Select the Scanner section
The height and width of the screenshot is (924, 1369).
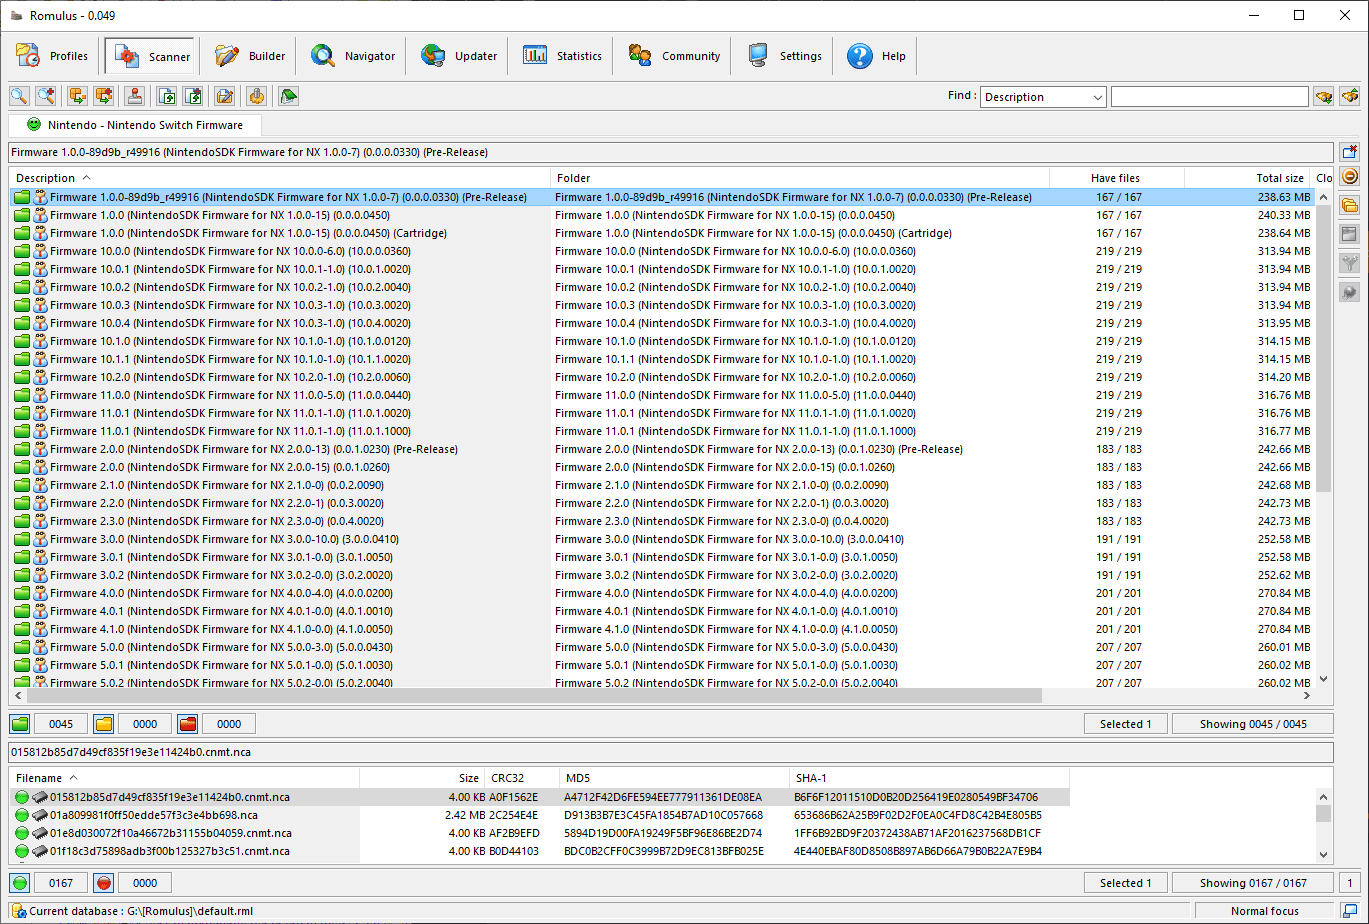coord(151,56)
